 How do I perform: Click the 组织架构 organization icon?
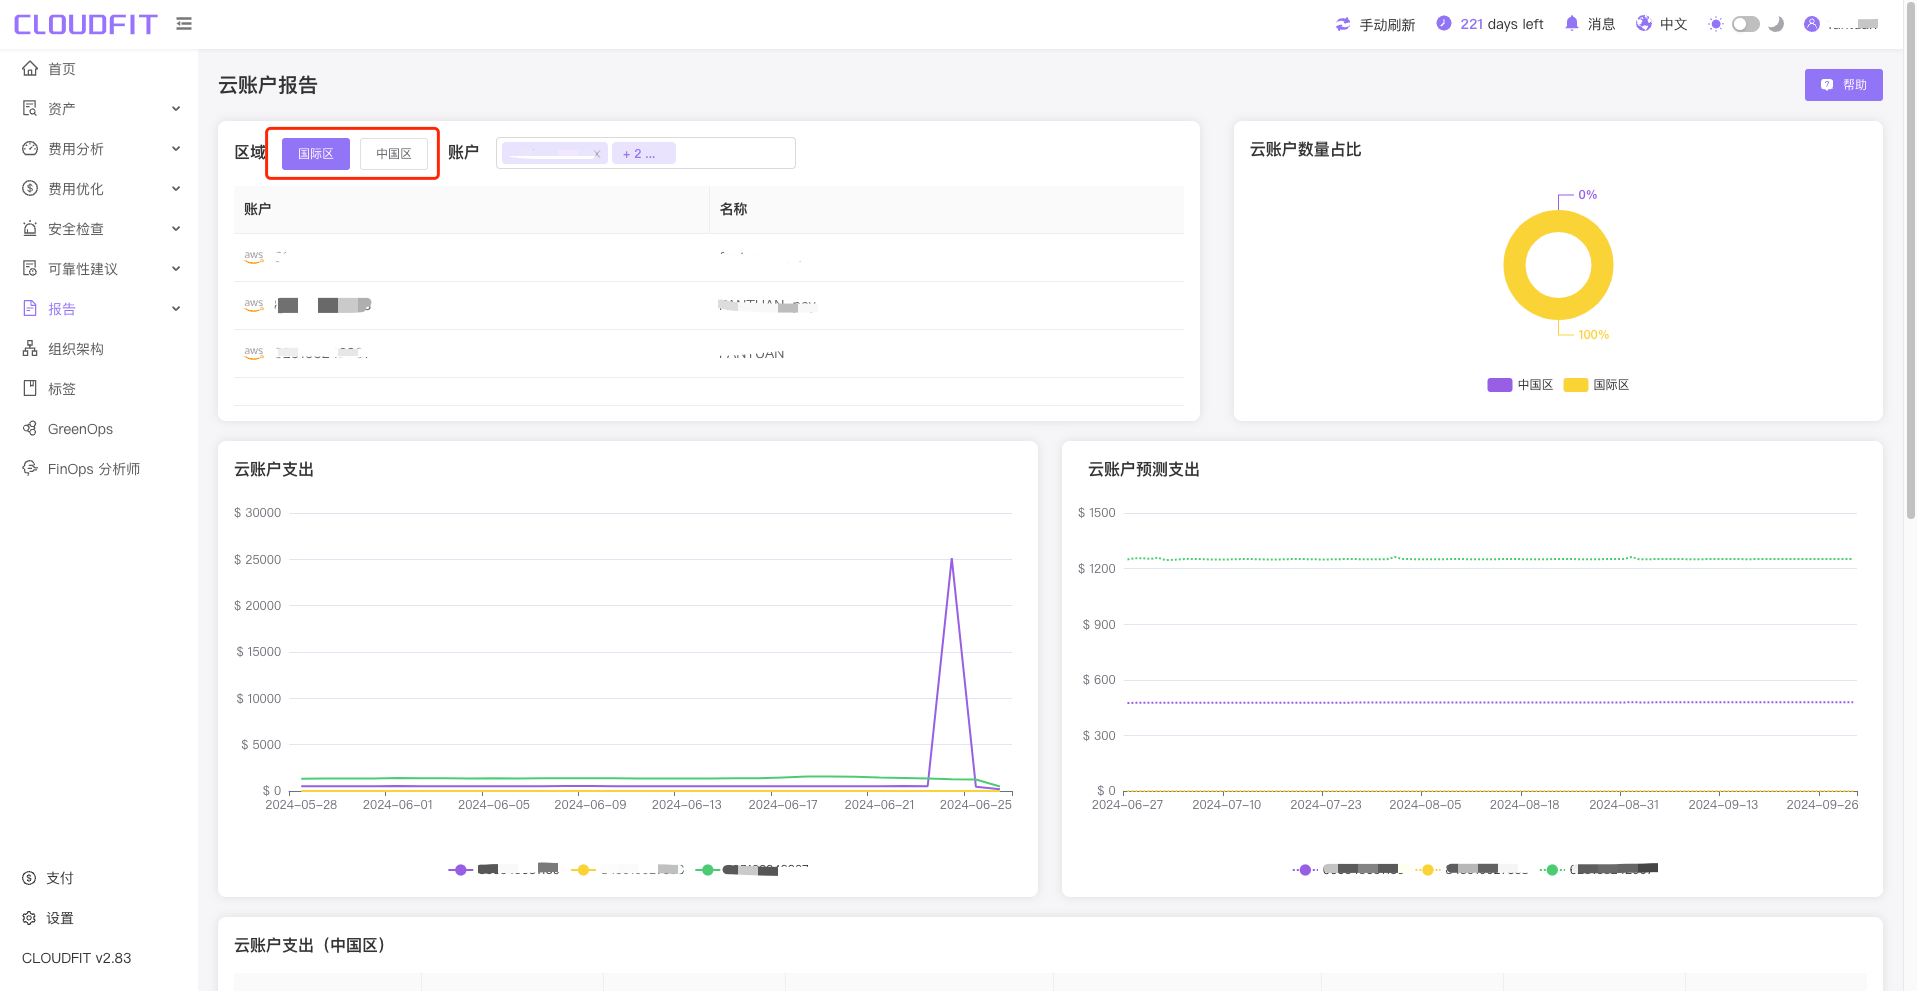(30, 348)
